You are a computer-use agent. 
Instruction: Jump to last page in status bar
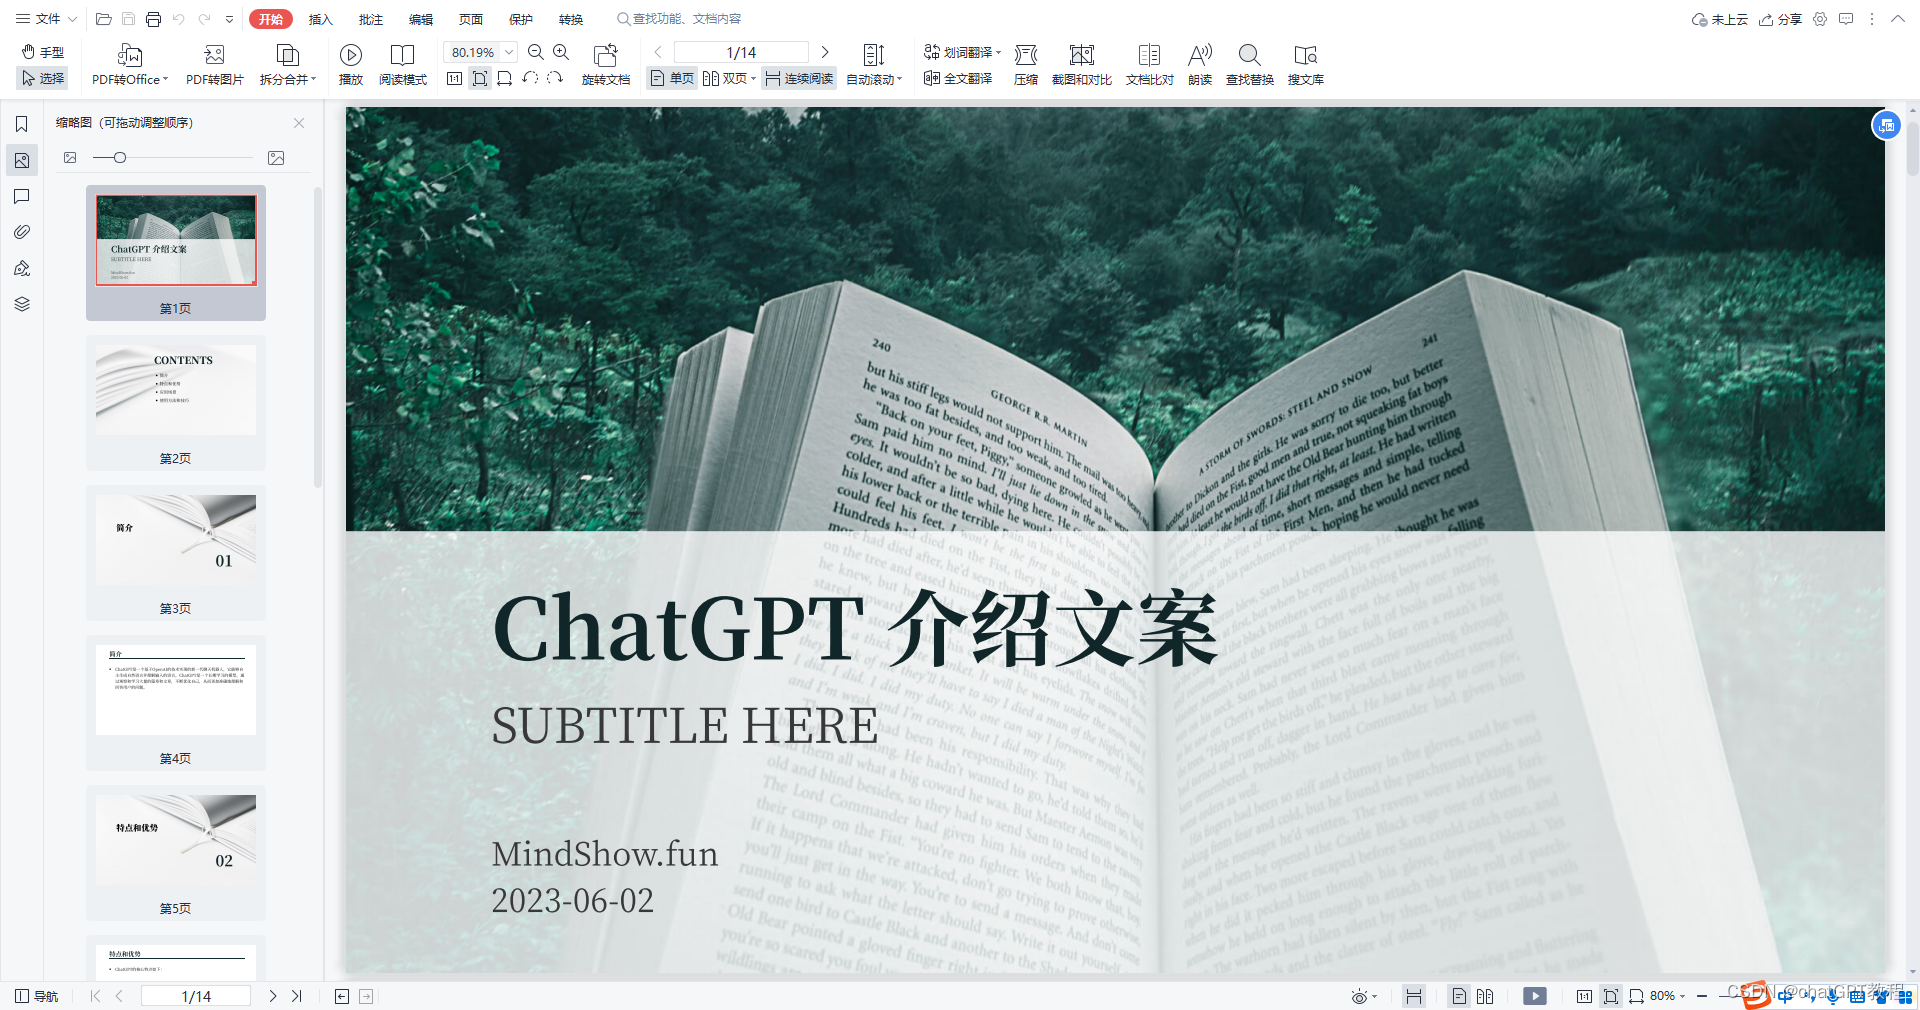point(297,996)
